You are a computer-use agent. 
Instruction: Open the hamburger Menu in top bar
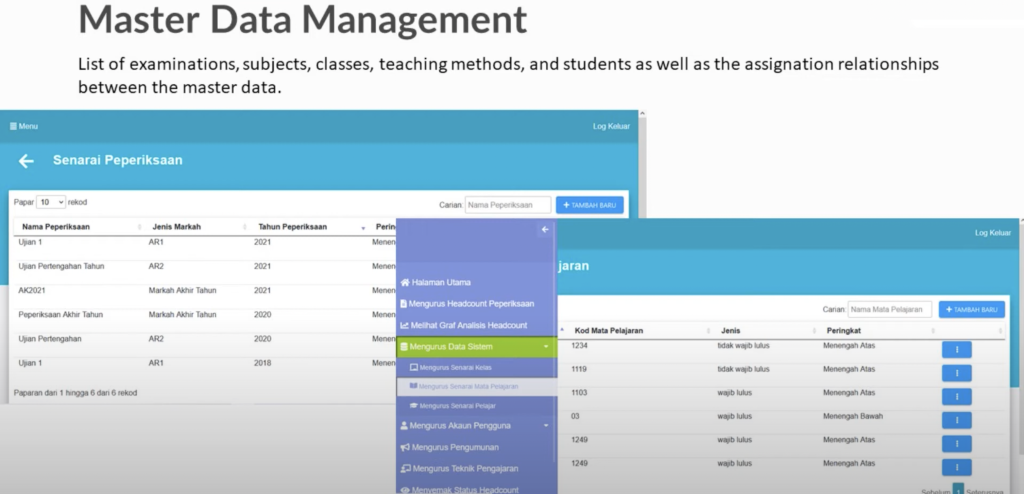(24, 126)
